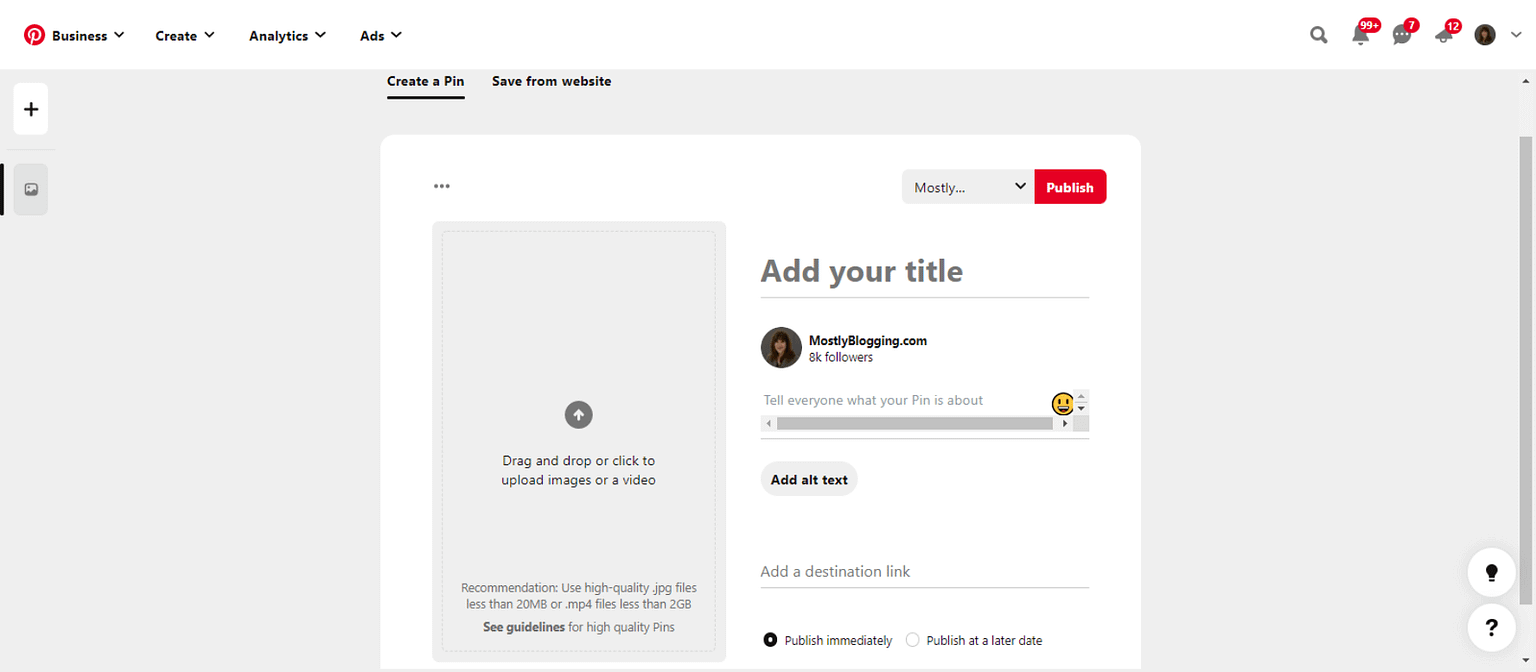1536x672 pixels.
Task: Expand the Ads dropdown in the top bar
Action: coord(380,35)
